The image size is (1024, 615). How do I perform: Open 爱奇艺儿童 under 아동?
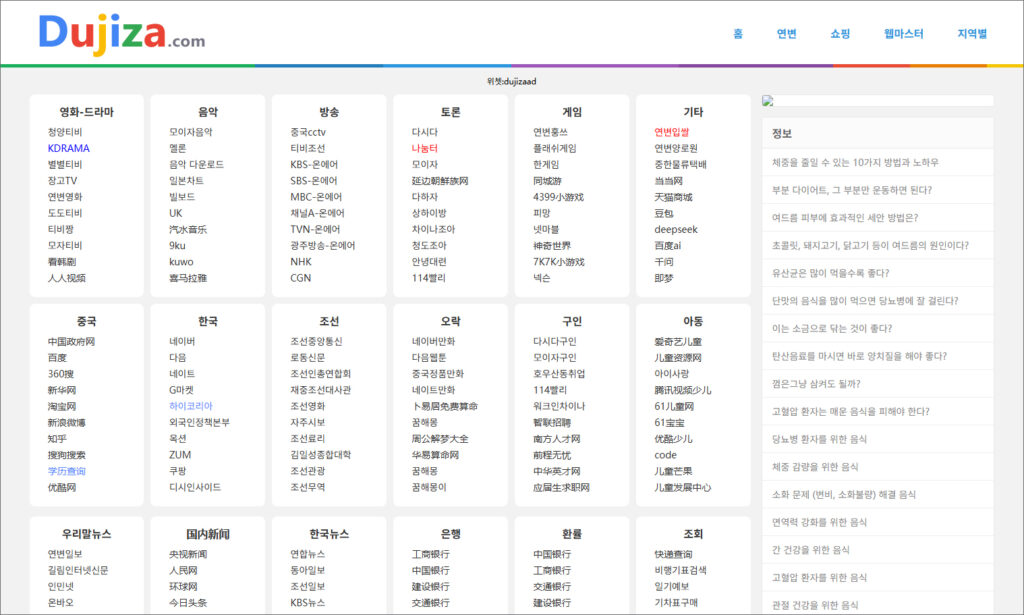pyautogui.click(x=678, y=341)
